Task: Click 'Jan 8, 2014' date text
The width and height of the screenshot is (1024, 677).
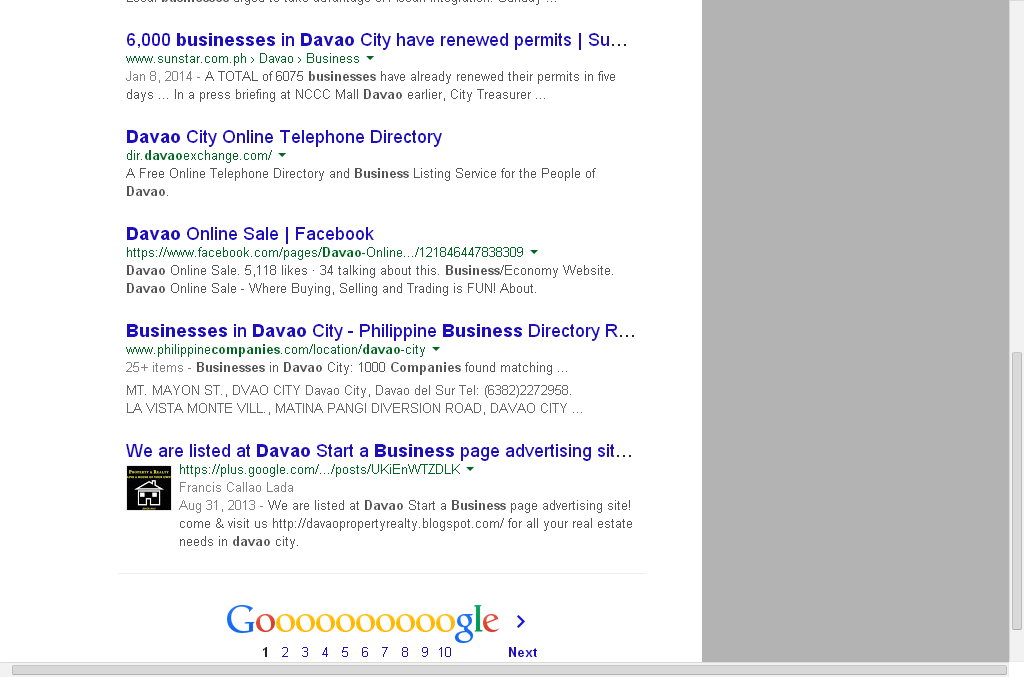Action: tap(159, 76)
